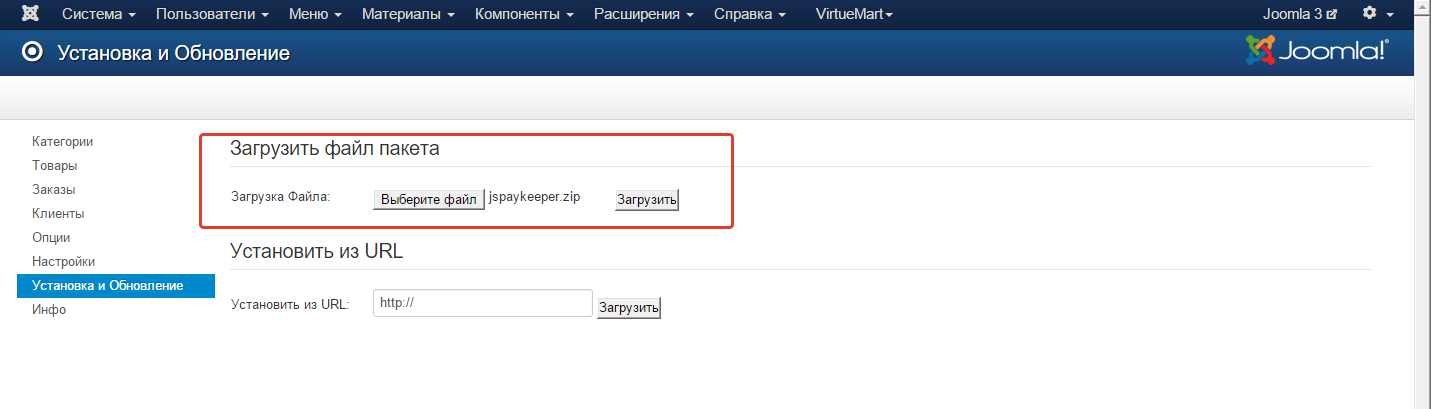Viewport: 1431px width, 409px height.
Task: Open the Компоненты menu
Action: (x=524, y=15)
